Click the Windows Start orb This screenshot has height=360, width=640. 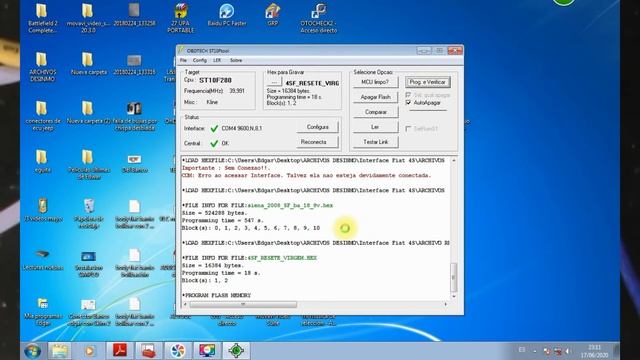click(x=33, y=351)
